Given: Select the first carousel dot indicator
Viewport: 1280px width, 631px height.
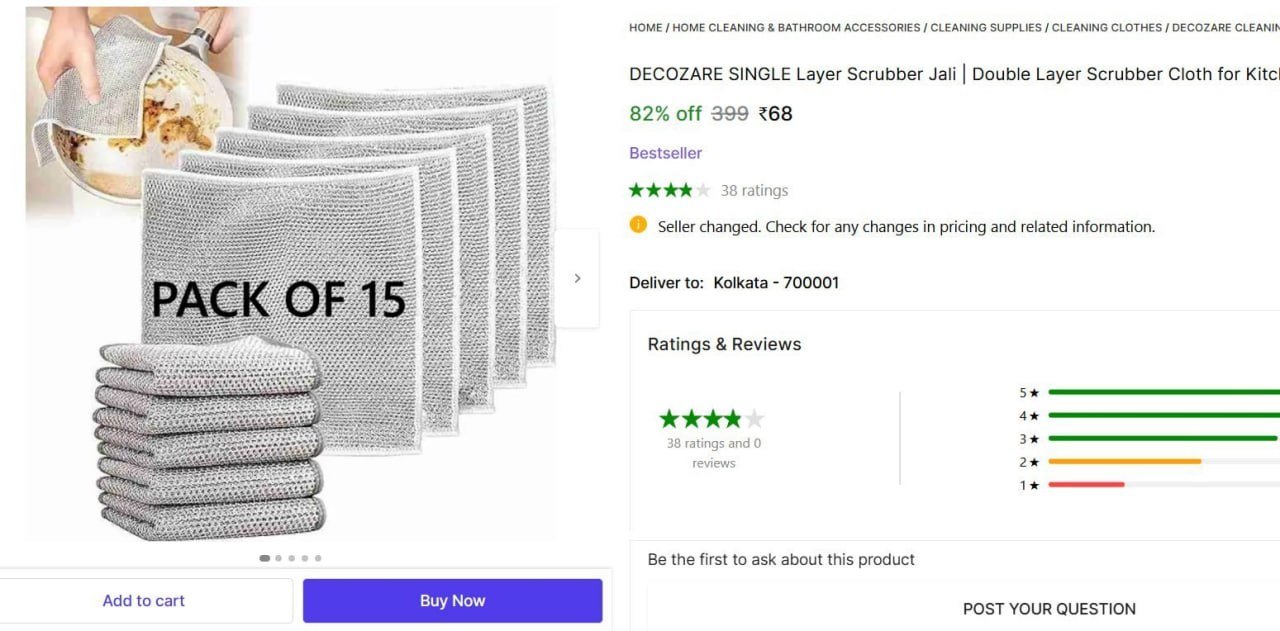Looking at the screenshot, I should tap(265, 558).
